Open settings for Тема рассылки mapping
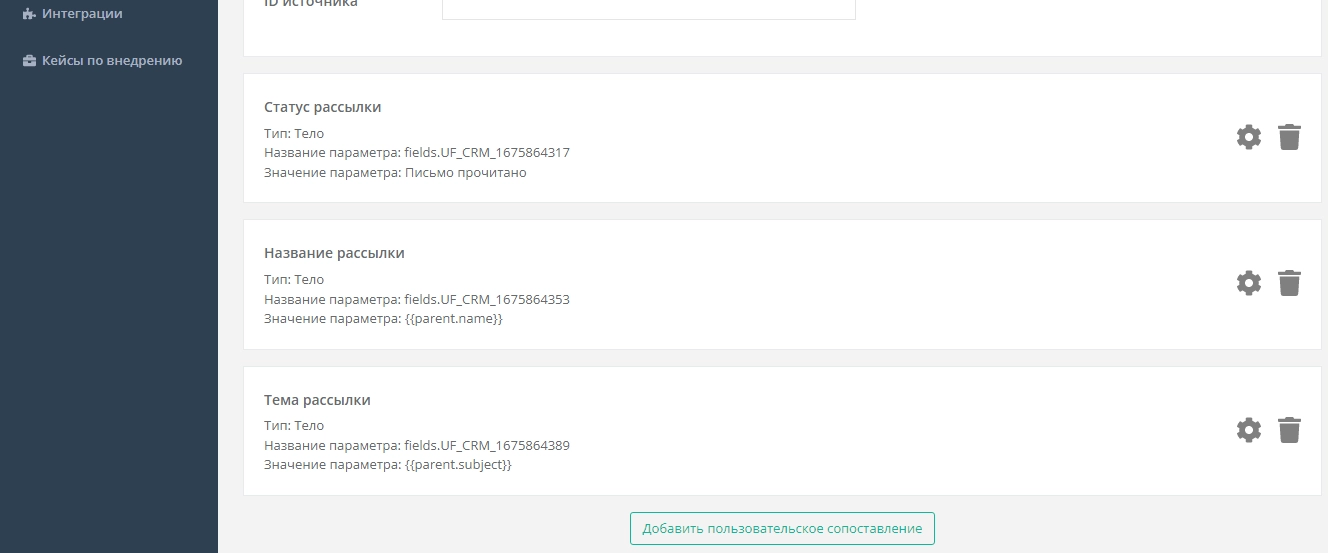This screenshot has width=1328, height=553. point(1249,430)
